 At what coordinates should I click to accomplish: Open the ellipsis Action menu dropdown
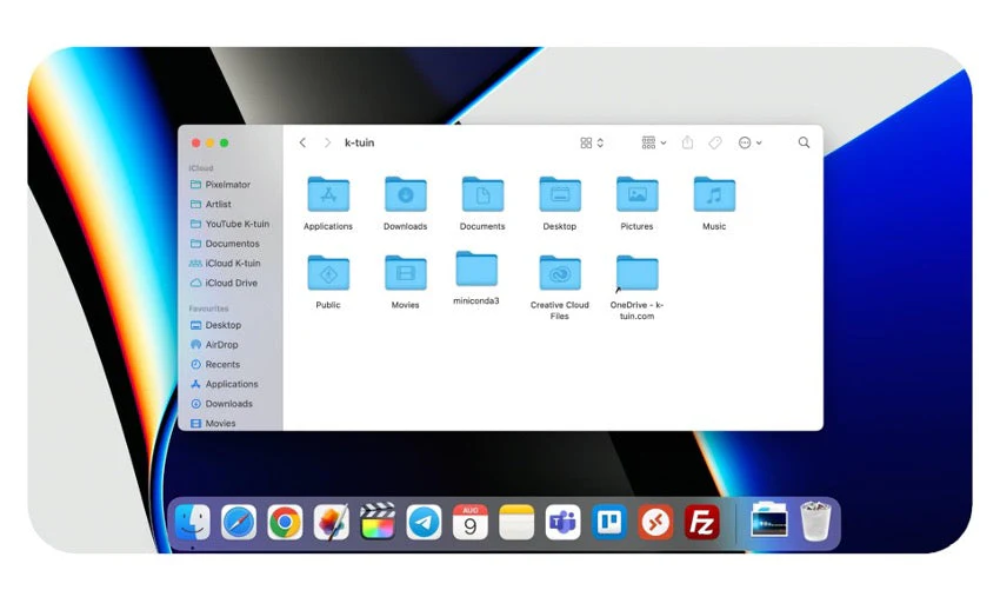pos(750,143)
